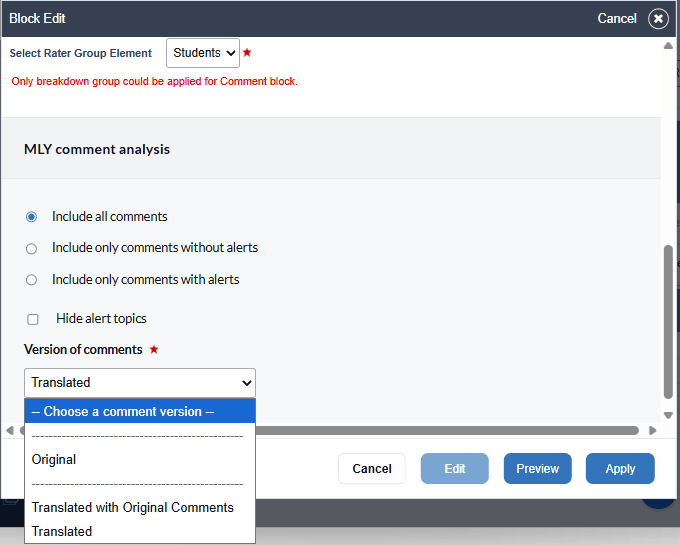The width and height of the screenshot is (680, 545).
Task: Pick Original from the version list
Action: (140, 460)
